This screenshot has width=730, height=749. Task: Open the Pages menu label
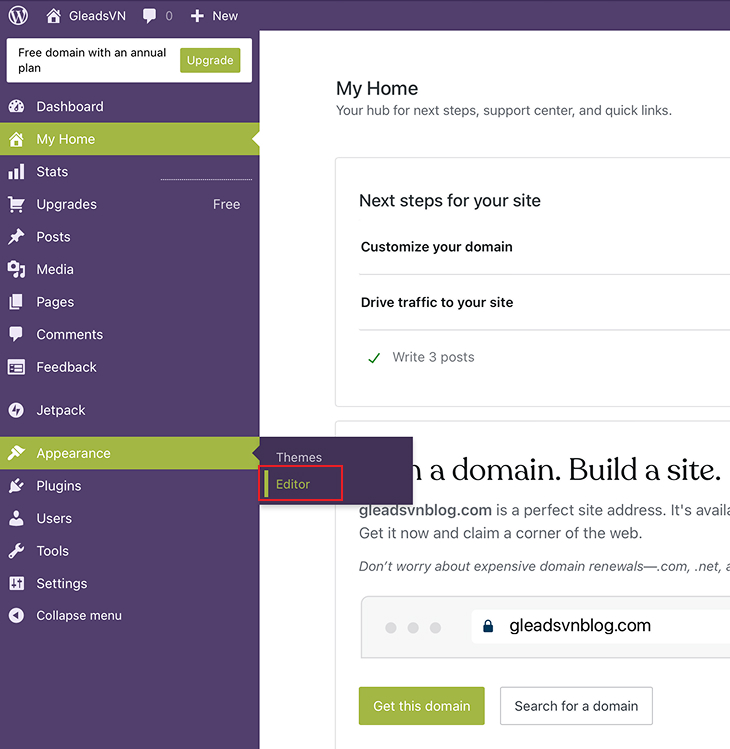click(x=55, y=302)
